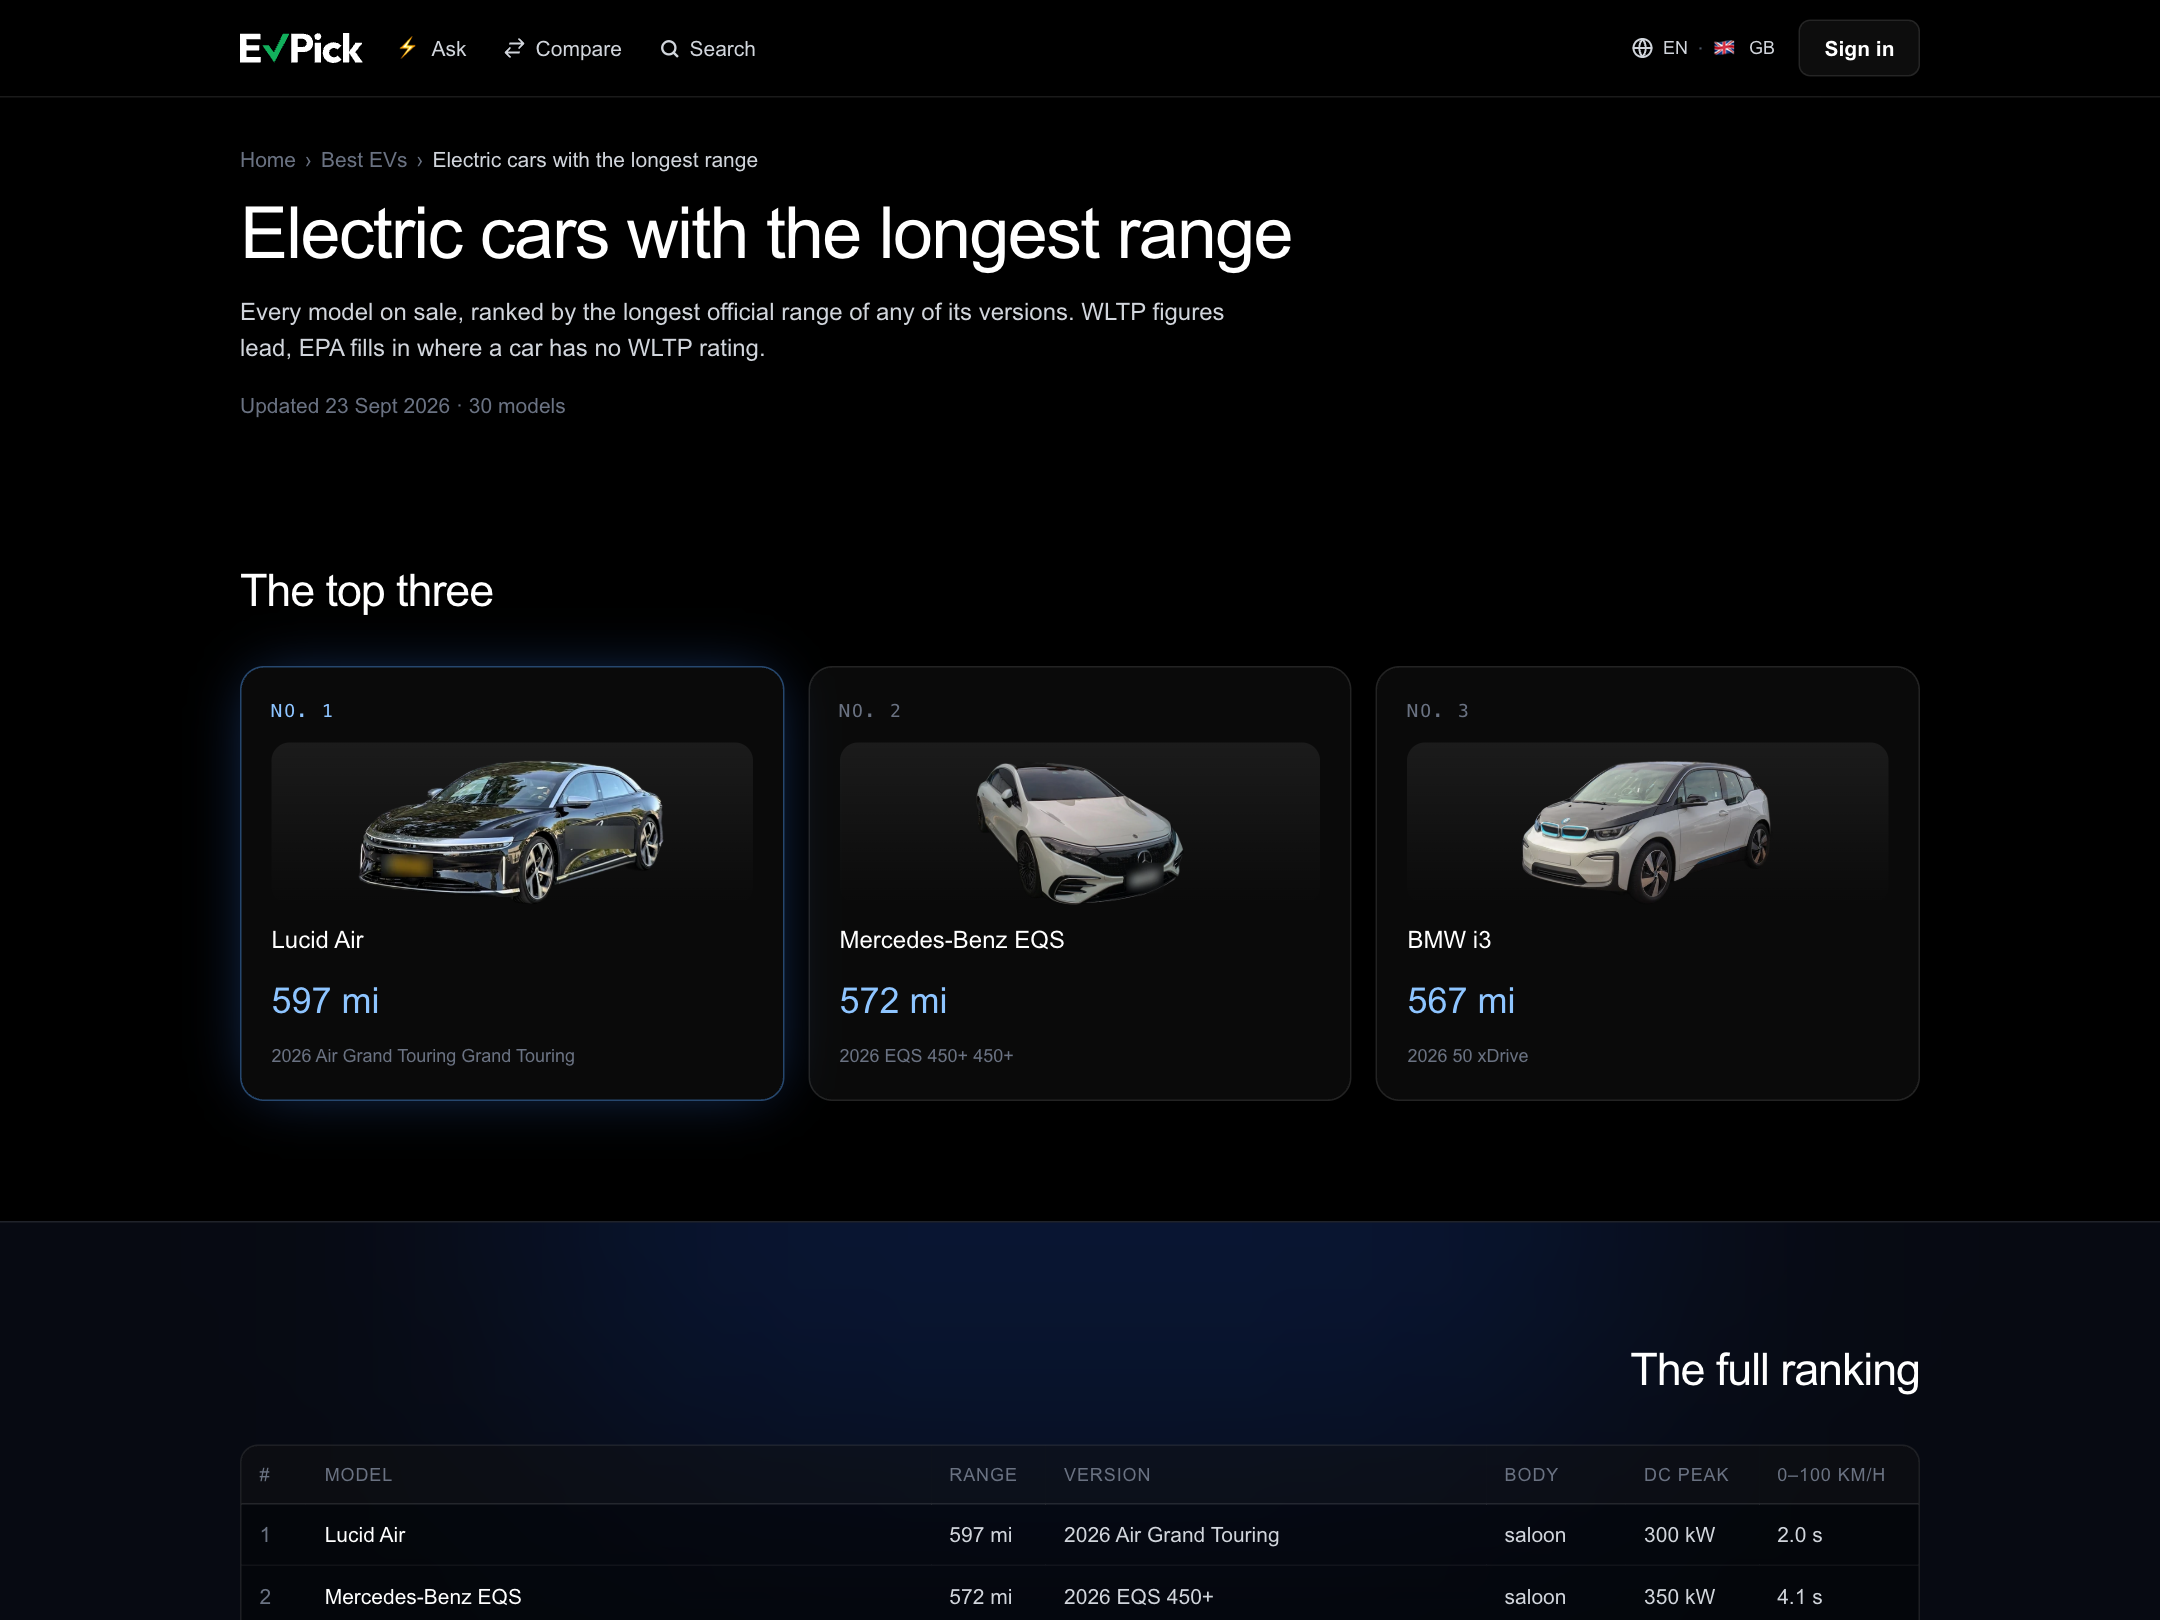Click the # column header
The height and width of the screenshot is (1620, 2160).
[x=265, y=1475]
